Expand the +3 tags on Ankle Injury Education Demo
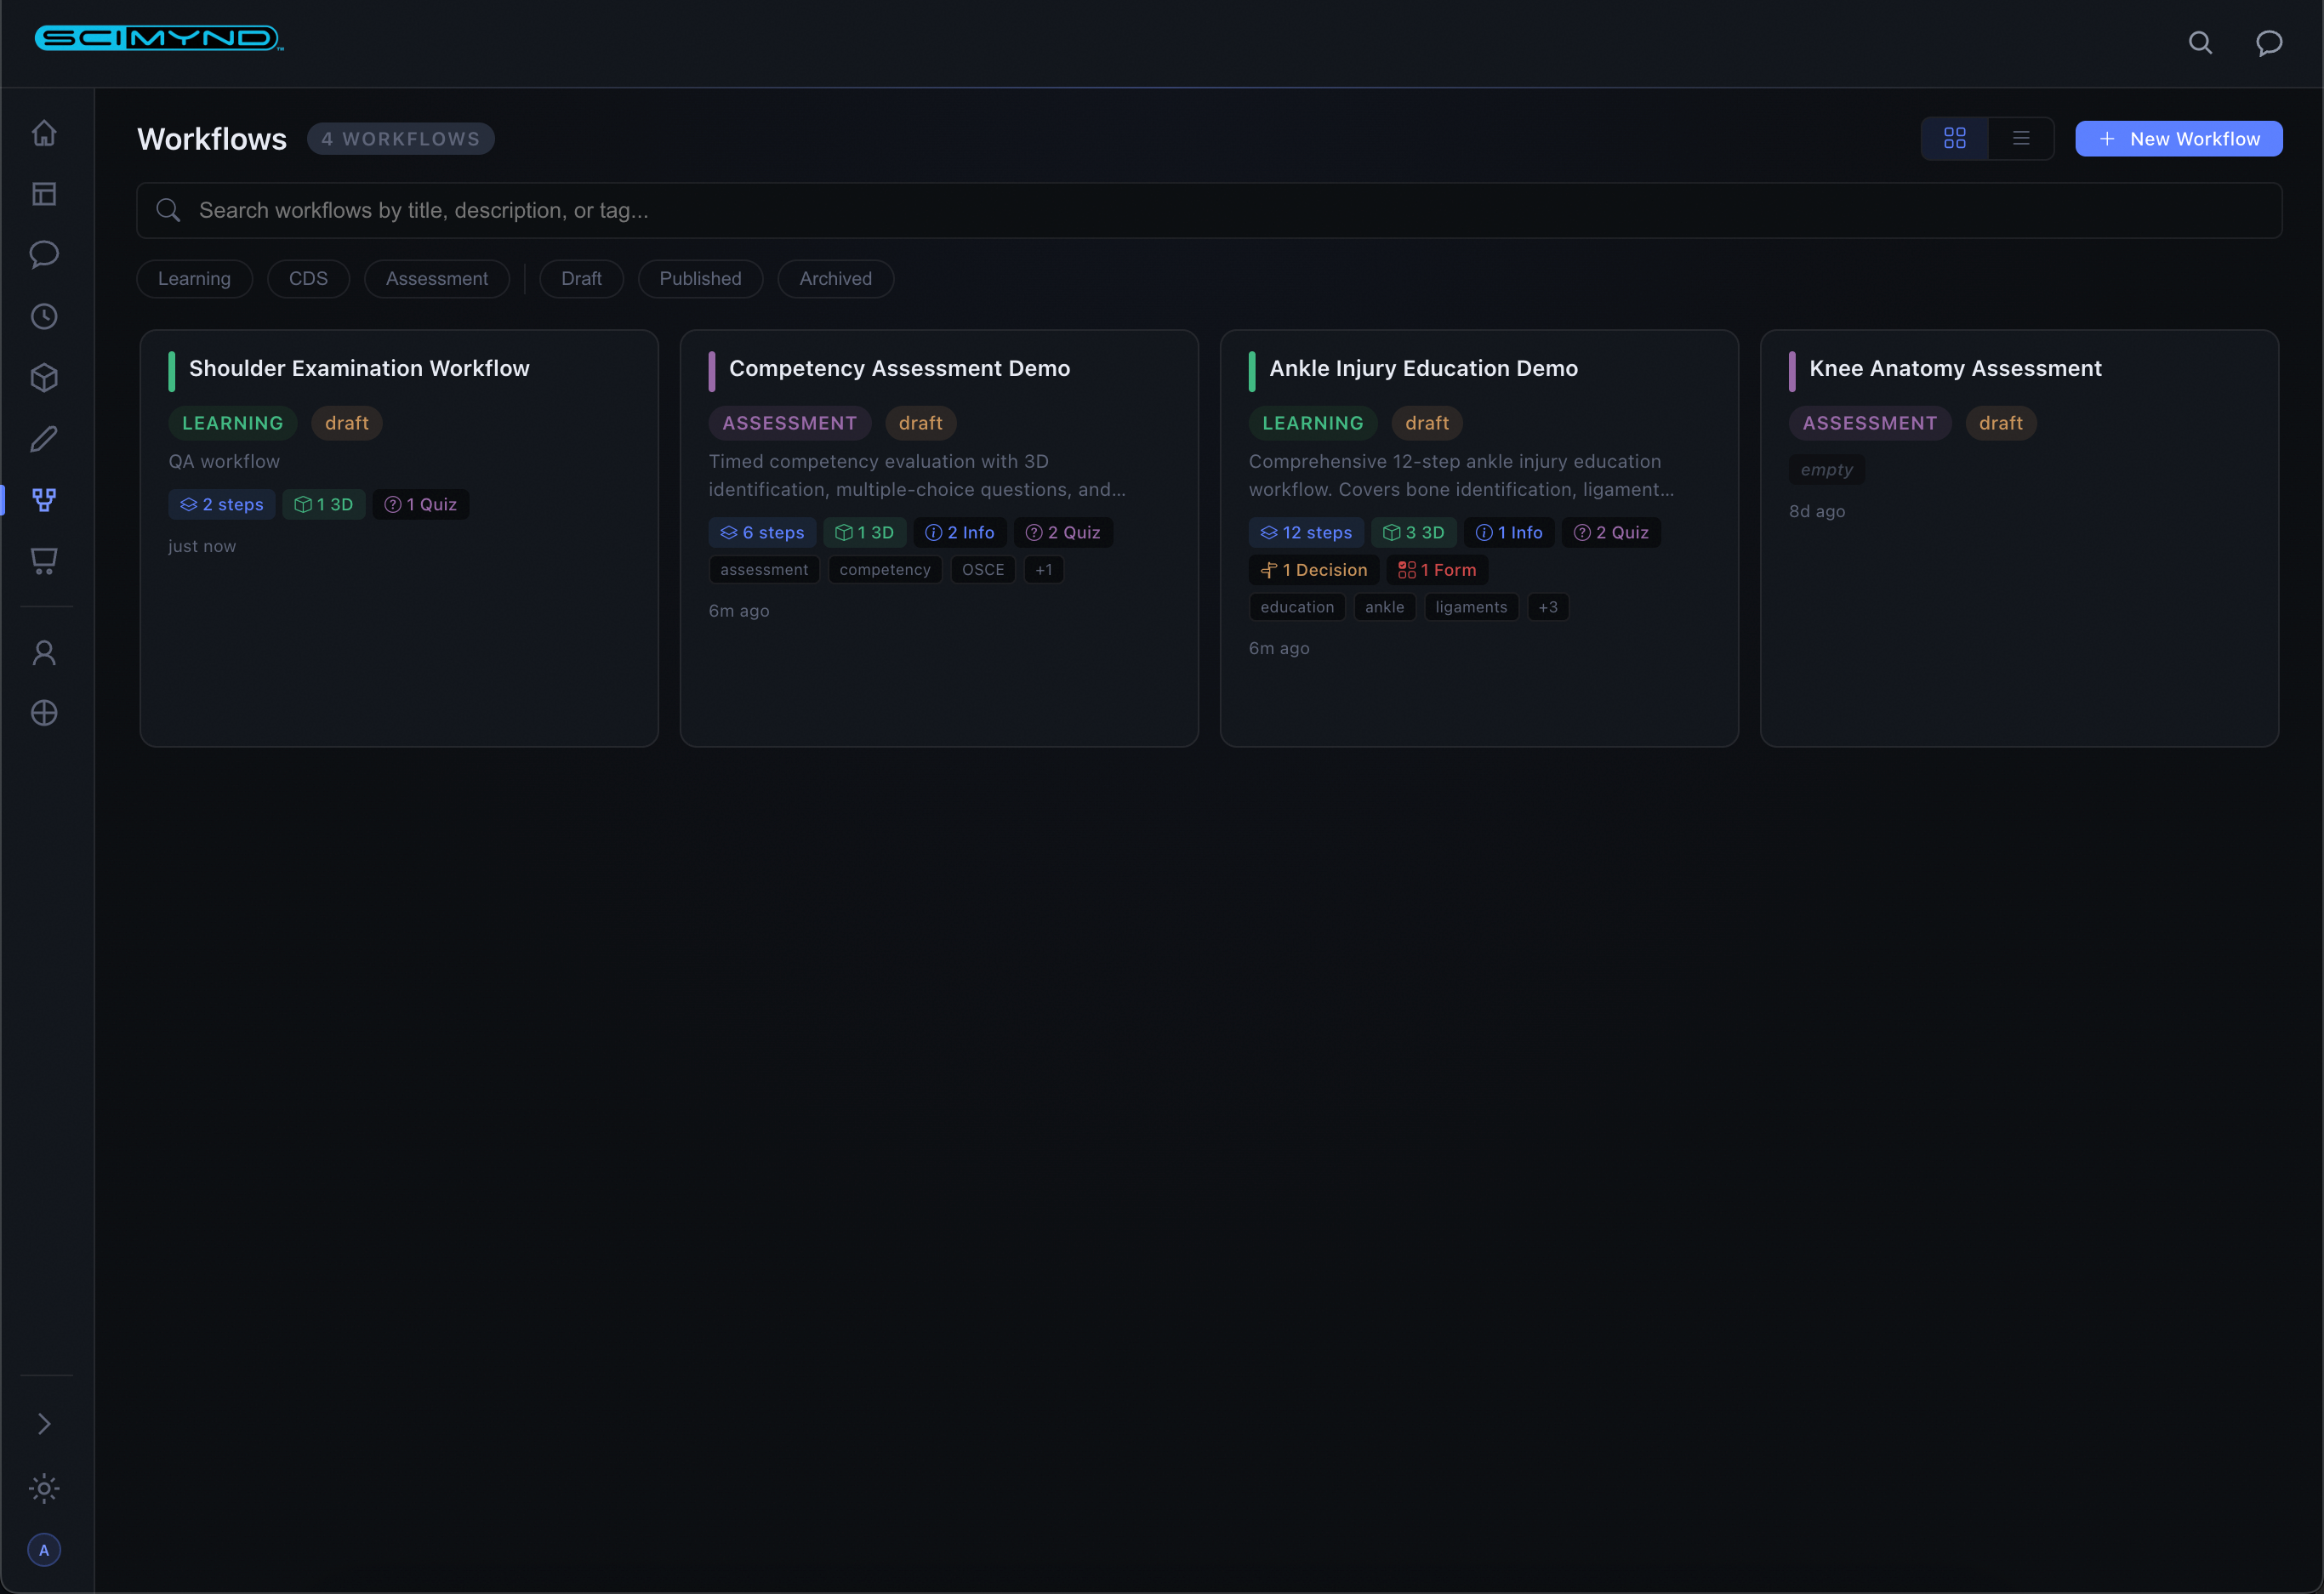Screen dimensions: 2324x1594 [1548, 606]
